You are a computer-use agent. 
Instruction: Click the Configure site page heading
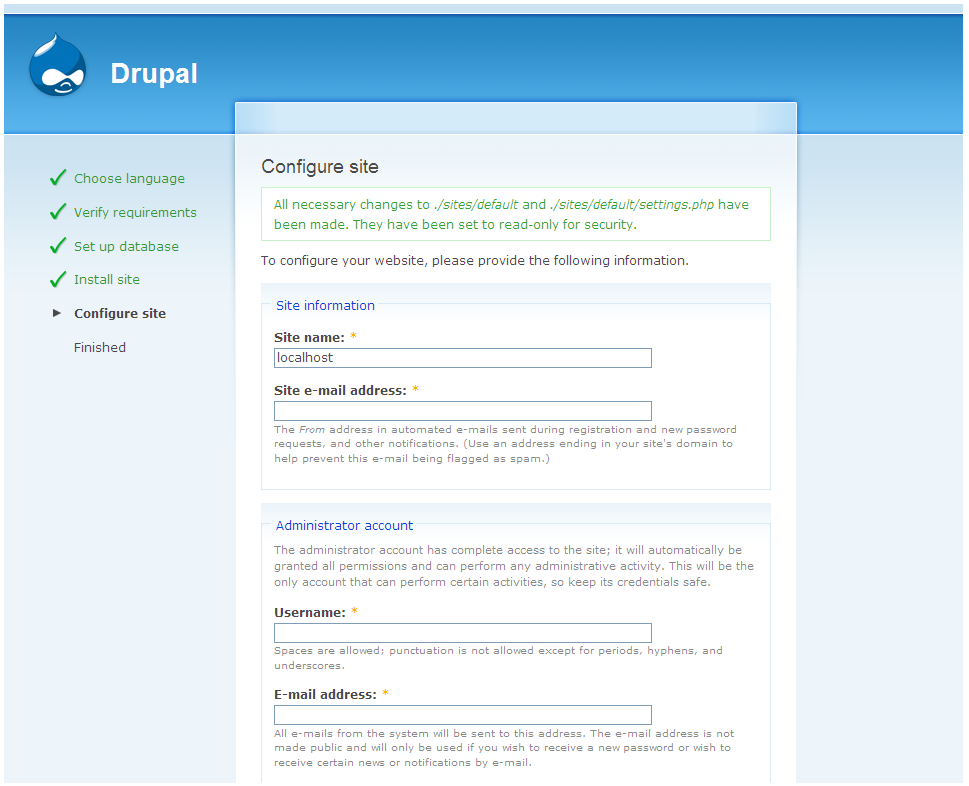320,166
